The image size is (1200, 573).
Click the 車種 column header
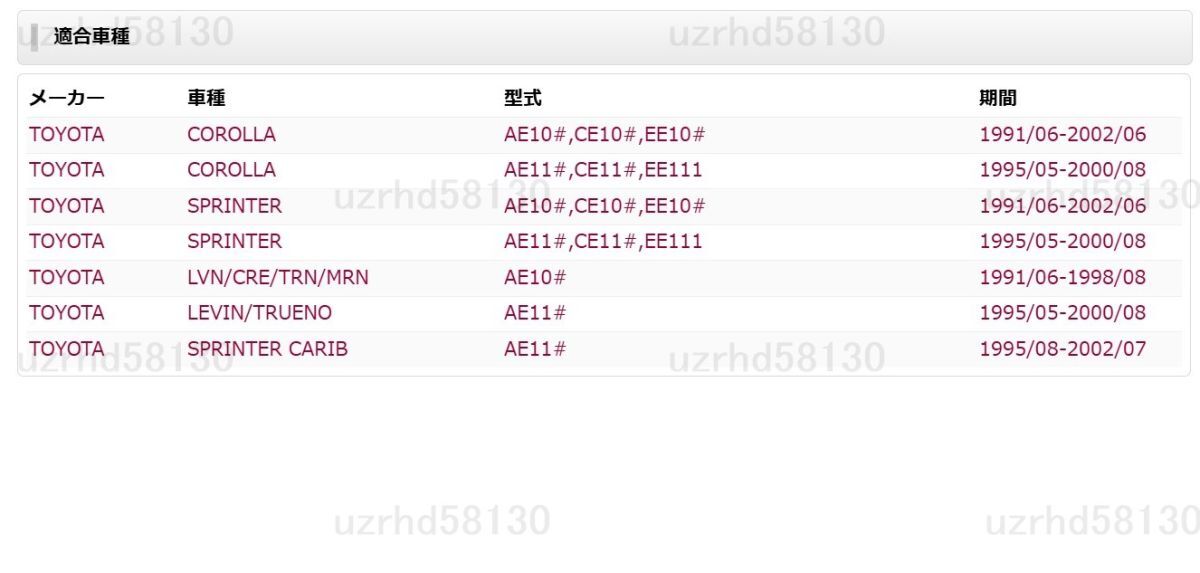tap(206, 98)
